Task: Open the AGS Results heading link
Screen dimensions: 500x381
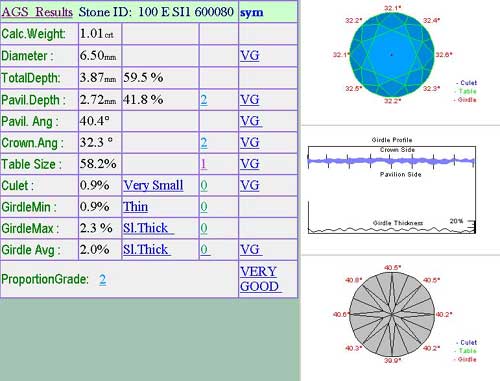Action: click(x=37, y=12)
